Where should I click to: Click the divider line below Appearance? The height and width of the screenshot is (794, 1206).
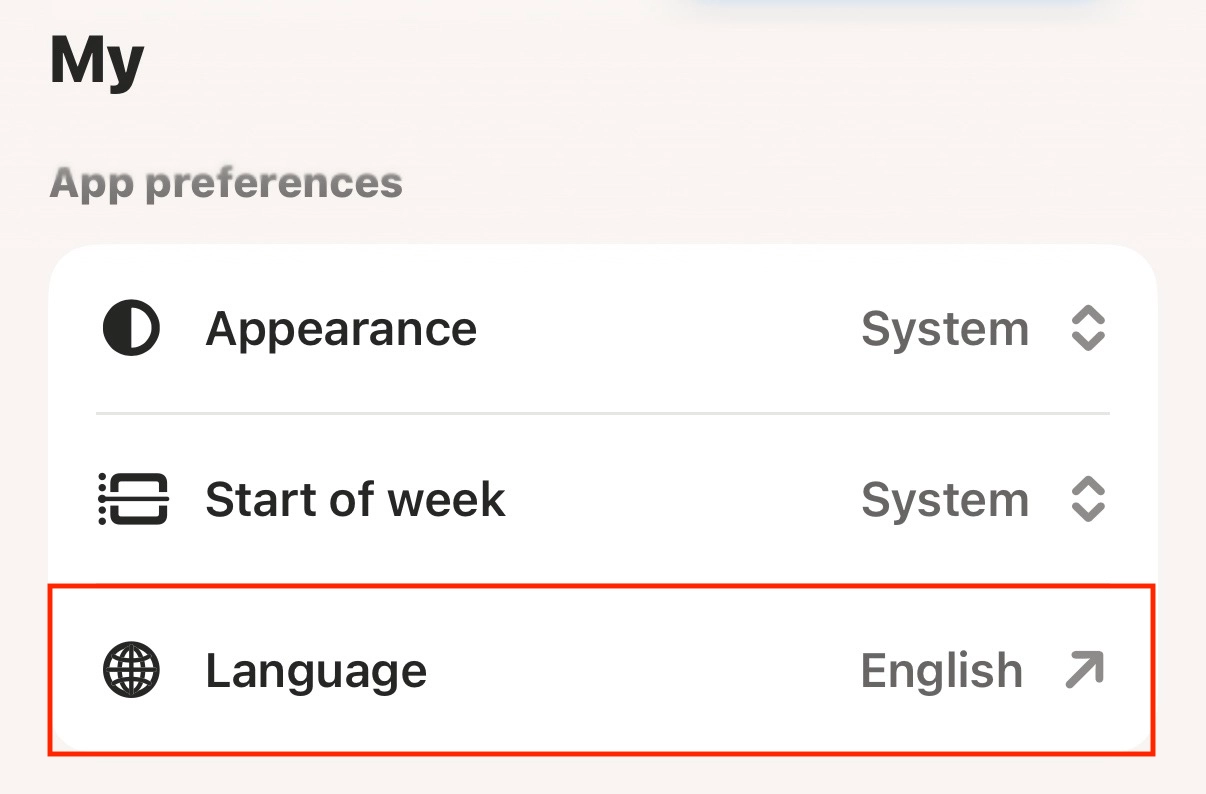tap(603, 413)
